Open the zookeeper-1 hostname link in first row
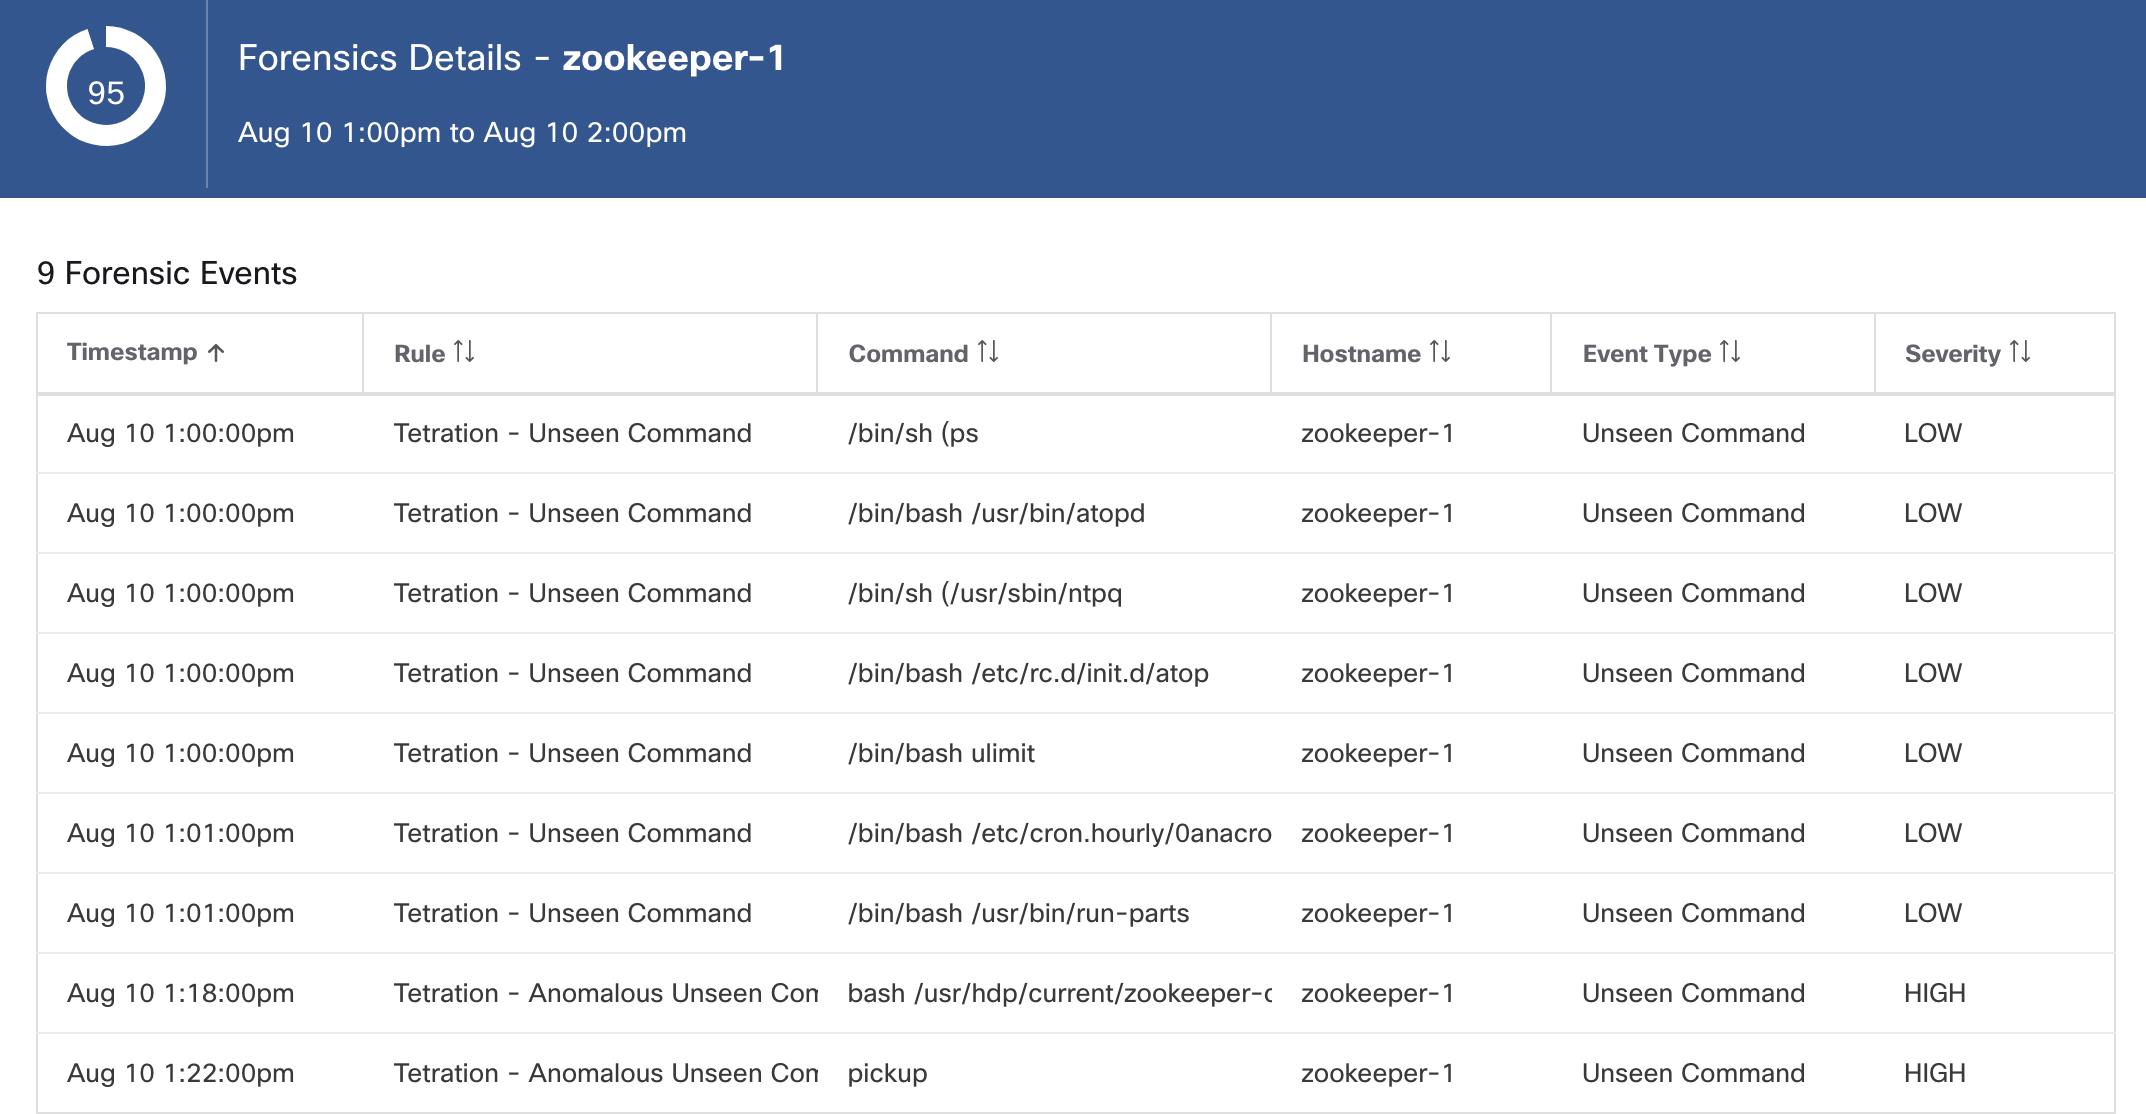The height and width of the screenshot is (1114, 2146). pos(1377,433)
